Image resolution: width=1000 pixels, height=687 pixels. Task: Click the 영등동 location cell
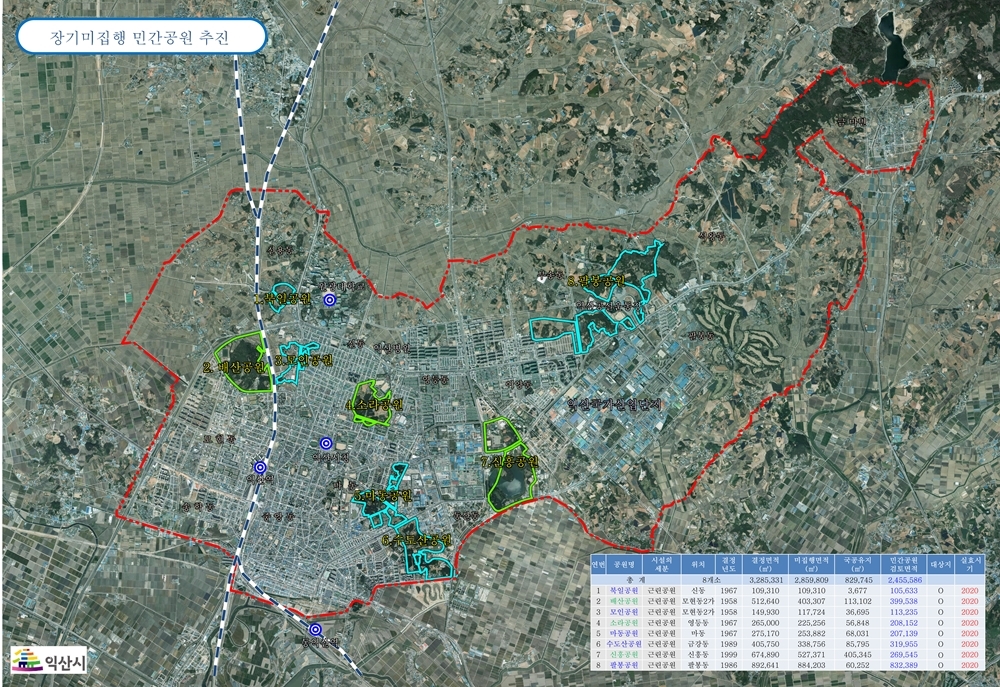click(696, 623)
